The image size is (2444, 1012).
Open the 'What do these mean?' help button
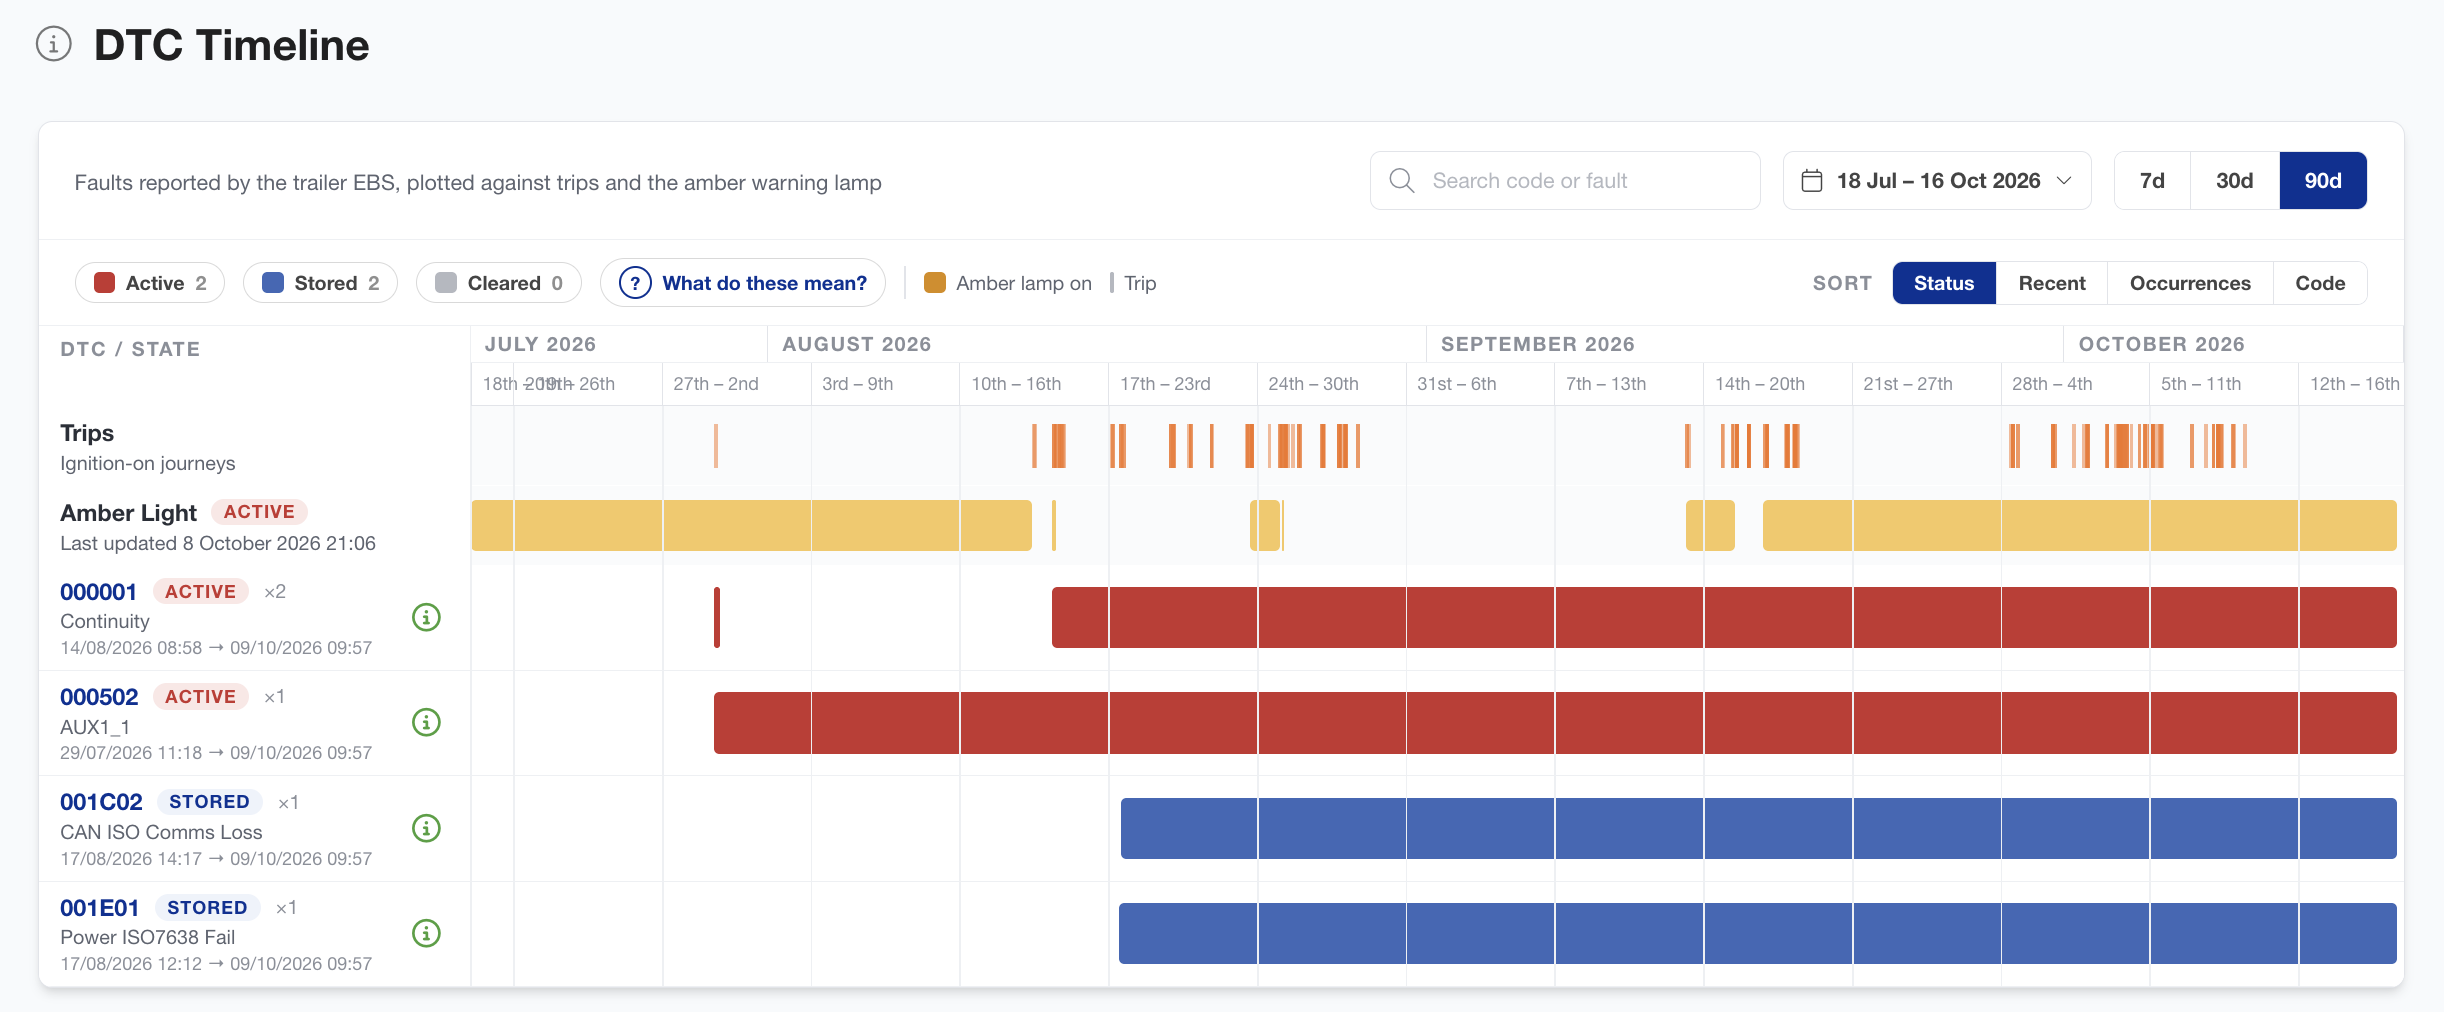click(743, 283)
